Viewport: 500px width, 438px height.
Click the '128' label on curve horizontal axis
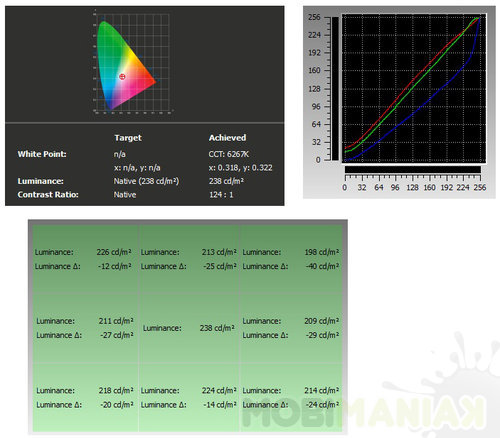click(412, 188)
